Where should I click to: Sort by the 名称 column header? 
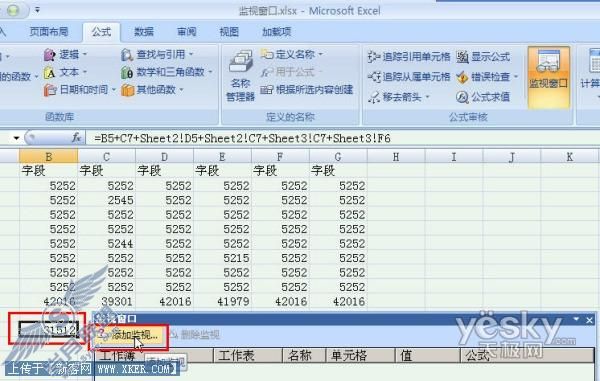pyautogui.click(x=304, y=356)
